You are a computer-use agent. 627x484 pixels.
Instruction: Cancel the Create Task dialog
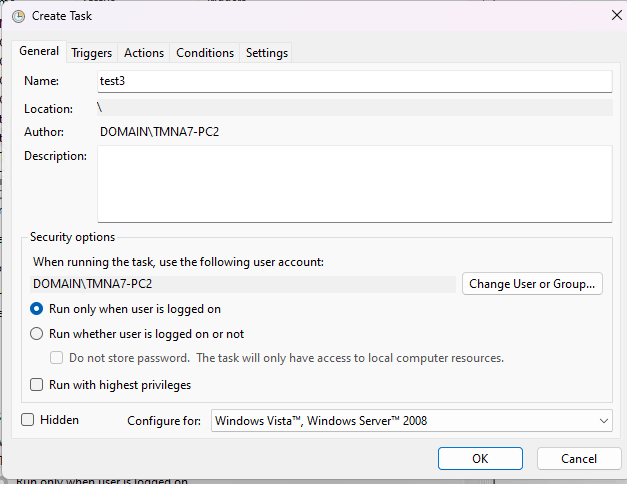click(579, 458)
